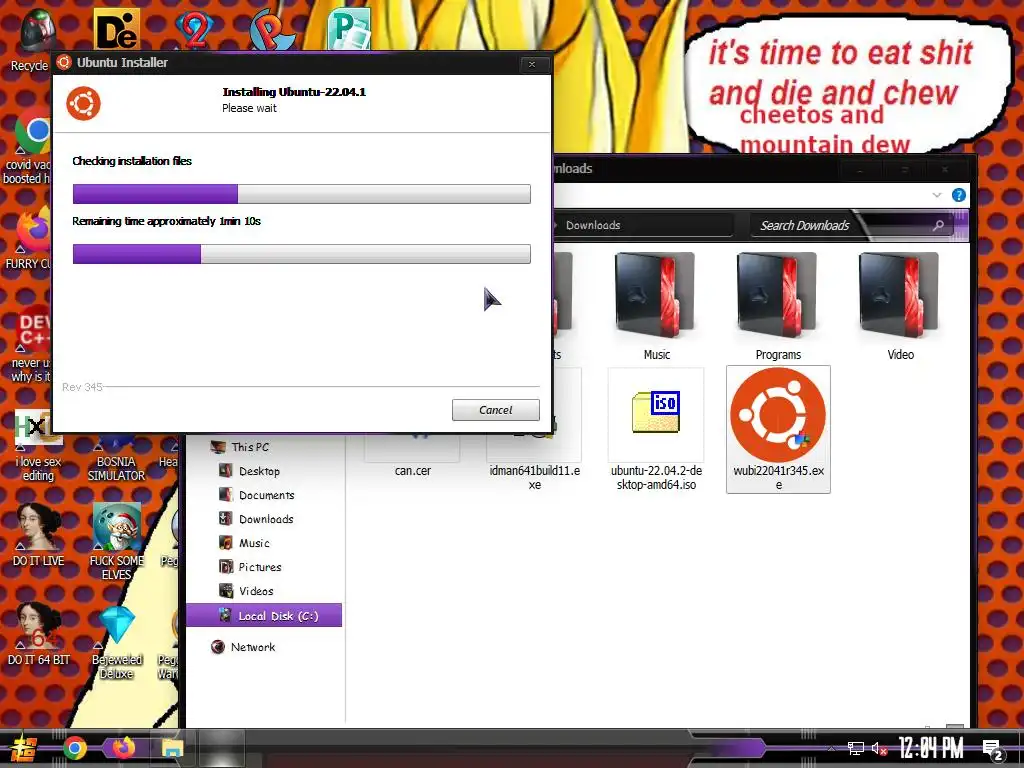
Task: Click the taskbar clock showing 12:04 PM
Action: 931,748
